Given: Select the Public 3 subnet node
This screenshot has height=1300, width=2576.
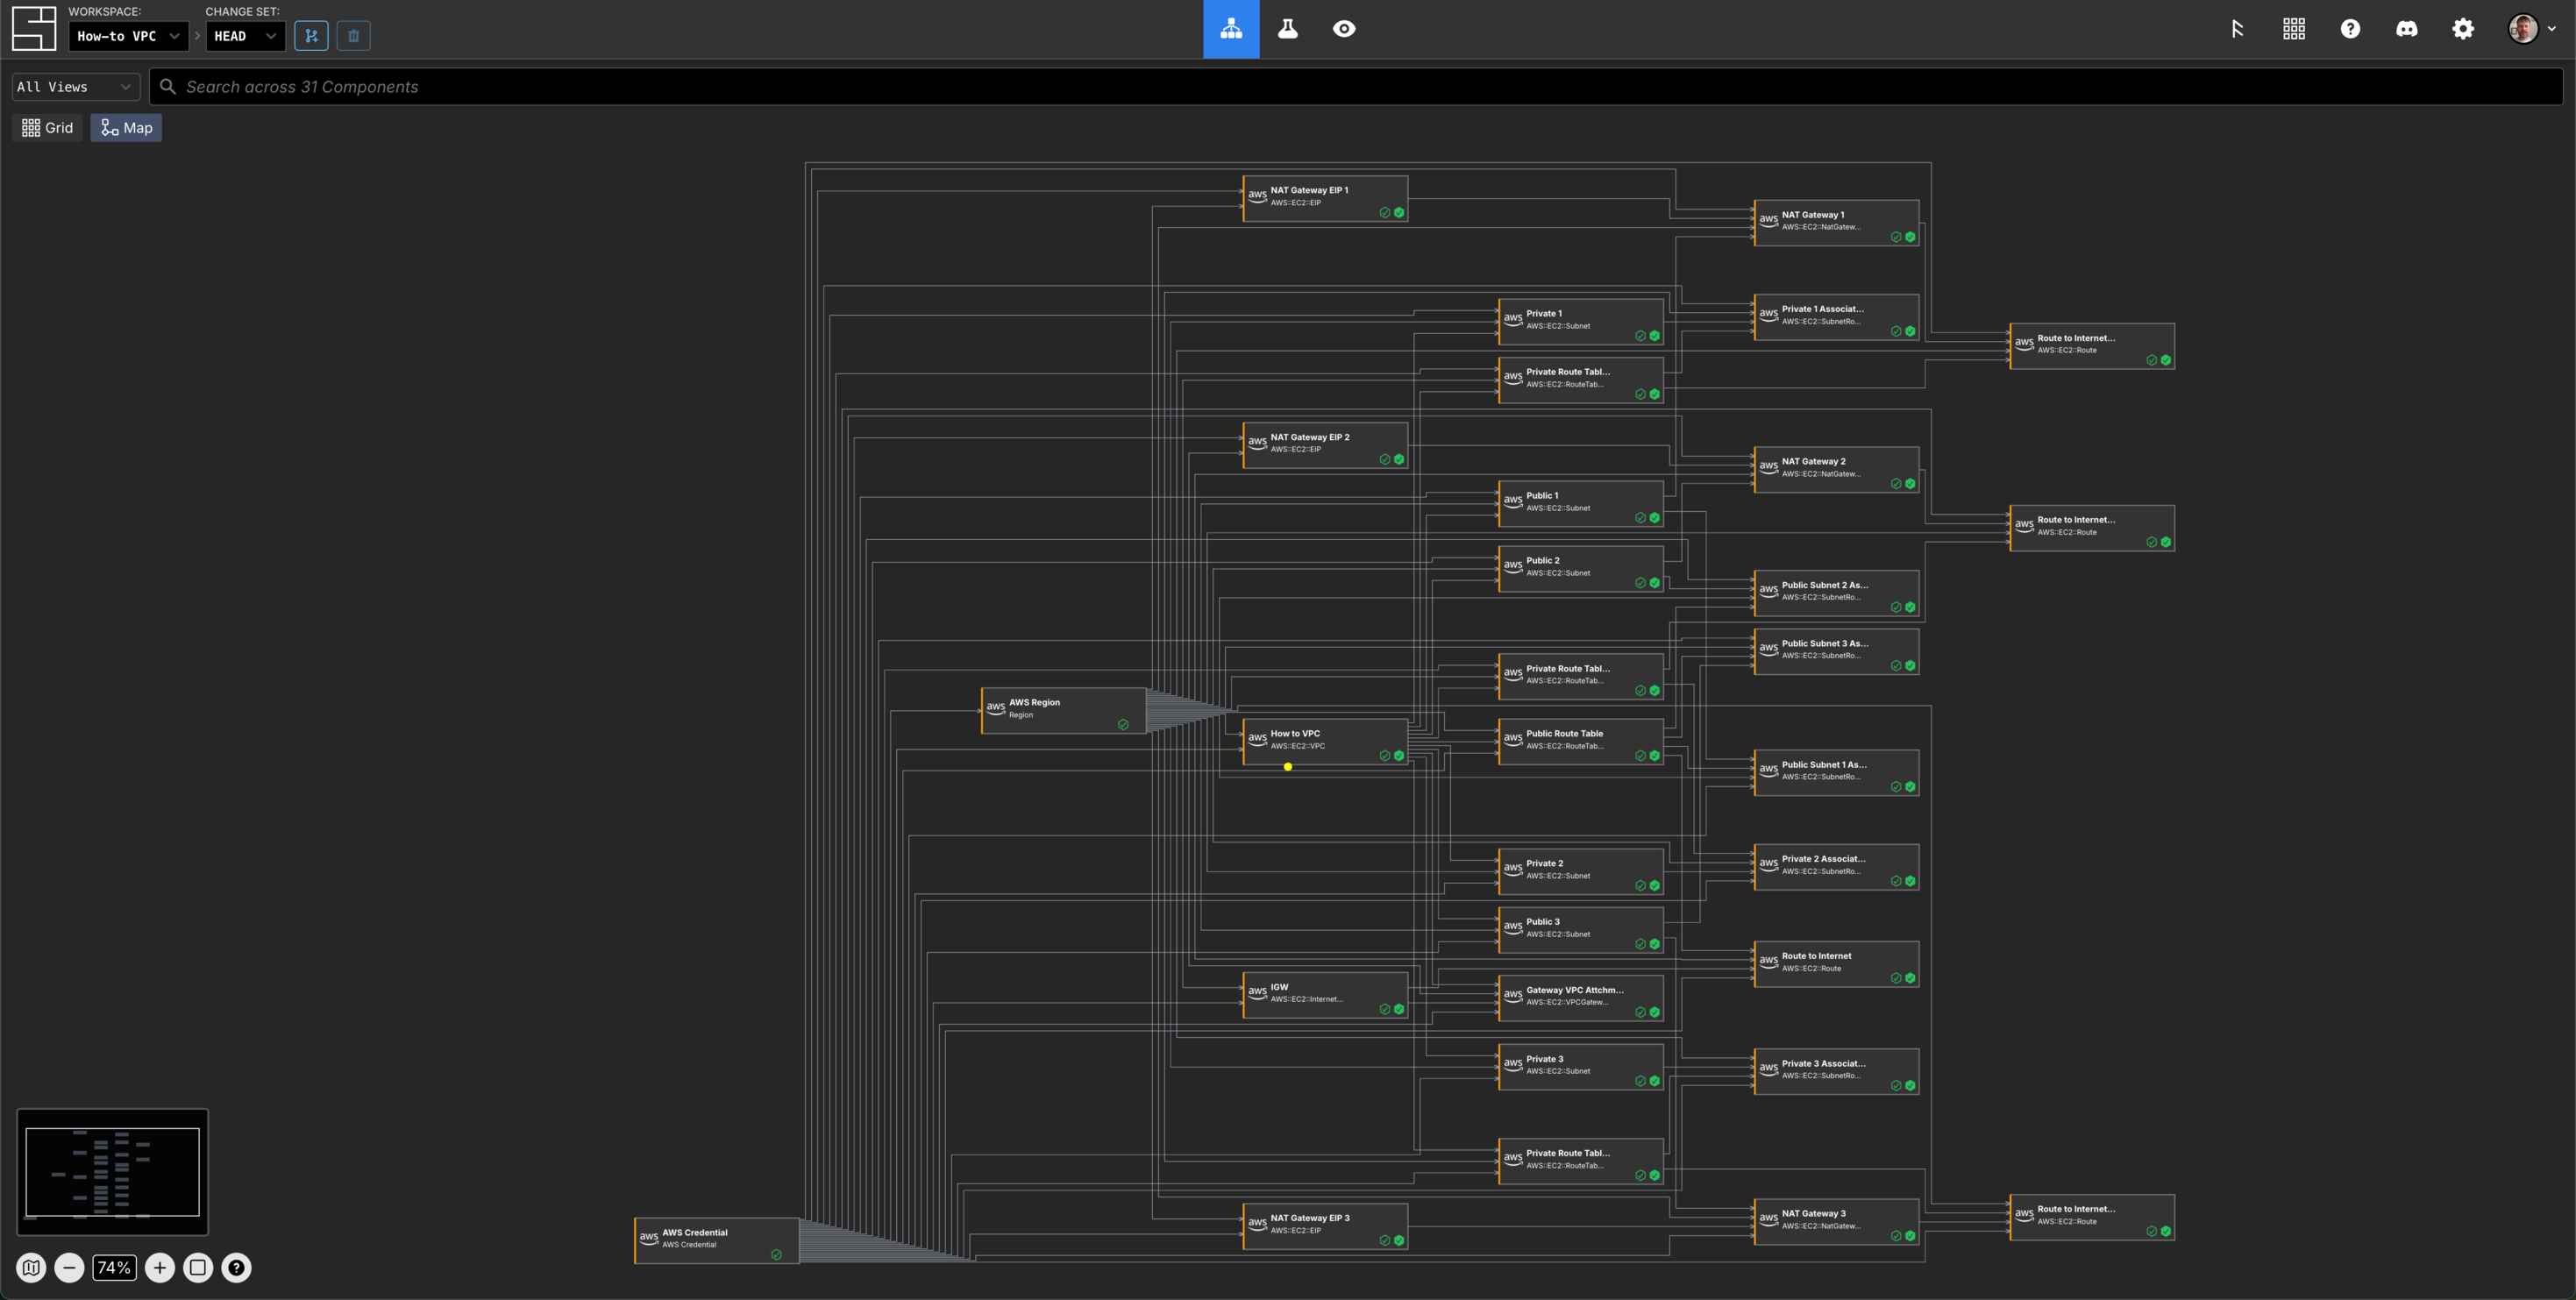Looking at the screenshot, I should [x=1581, y=930].
